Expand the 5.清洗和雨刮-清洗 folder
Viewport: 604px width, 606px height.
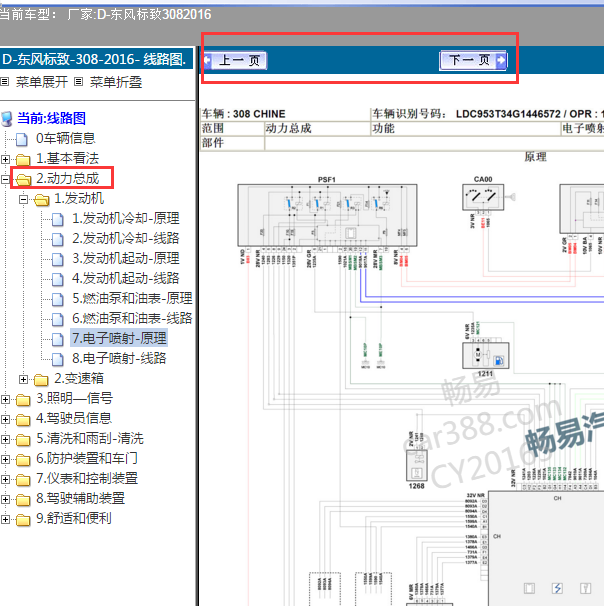tap(5, 440)
